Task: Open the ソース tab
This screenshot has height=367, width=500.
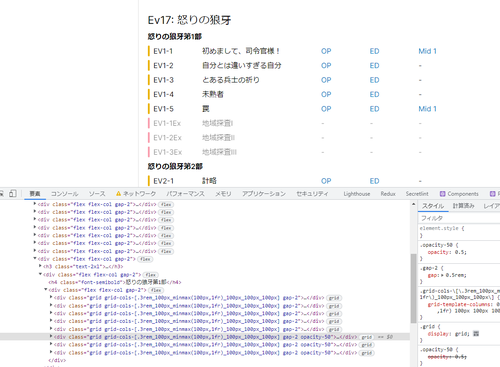Action: pyautogui.click(x=97, y=194)
